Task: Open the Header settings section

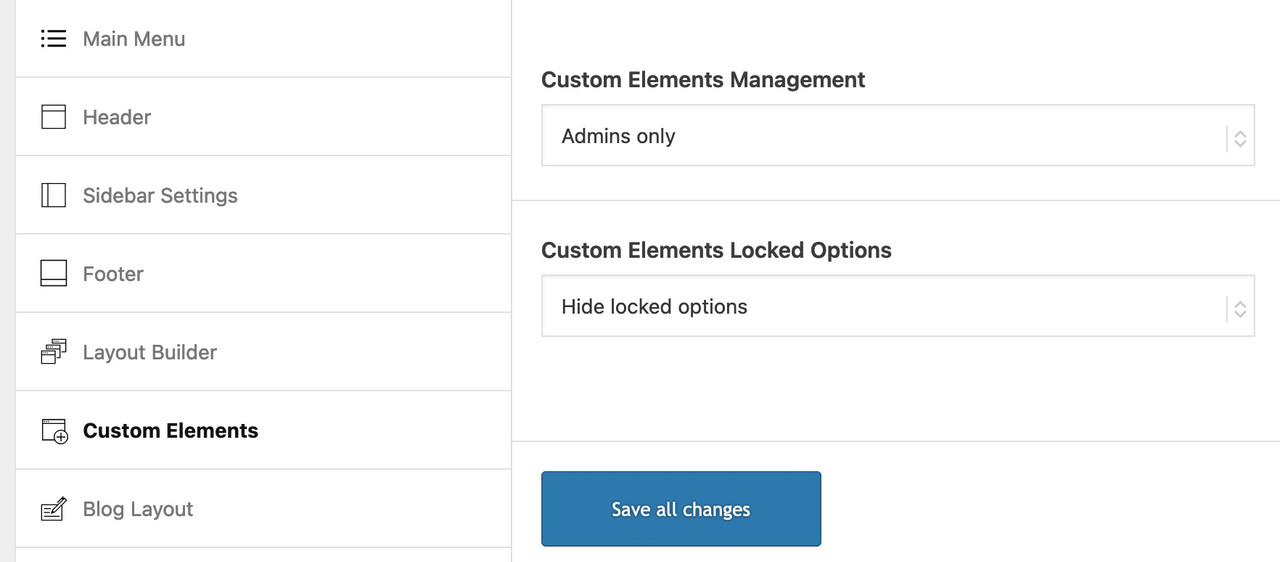Action: pos(263,117)
